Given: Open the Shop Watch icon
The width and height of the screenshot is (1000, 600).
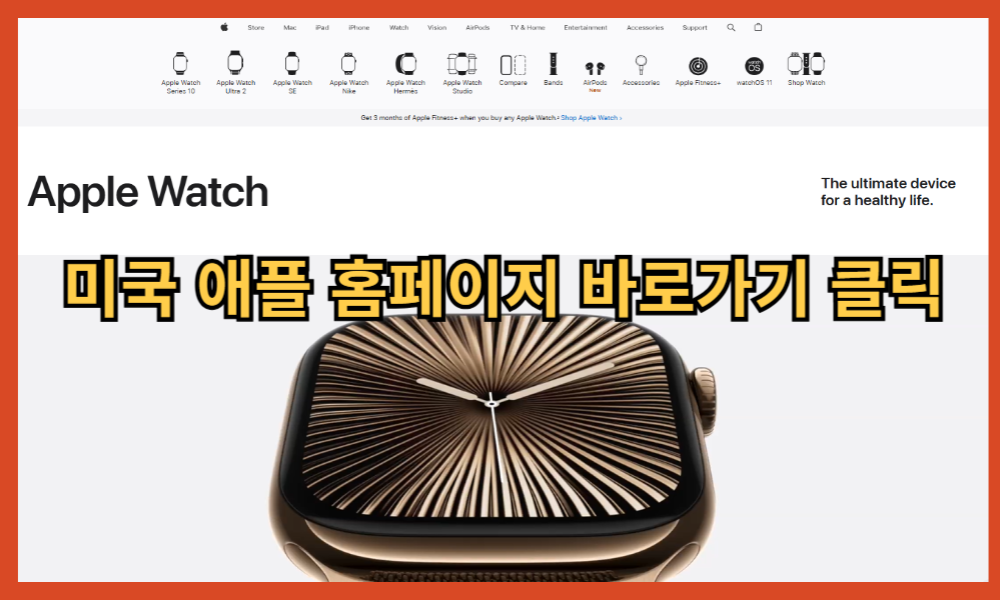Looking at the screenshot, I should 806,64.
